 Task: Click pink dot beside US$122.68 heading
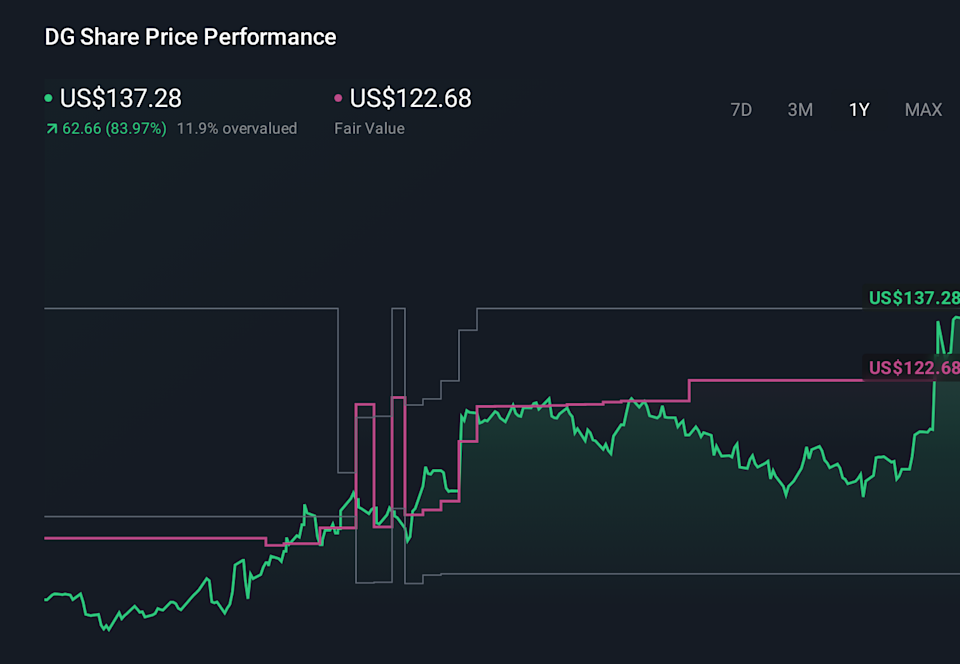click(x=338, y=99)
